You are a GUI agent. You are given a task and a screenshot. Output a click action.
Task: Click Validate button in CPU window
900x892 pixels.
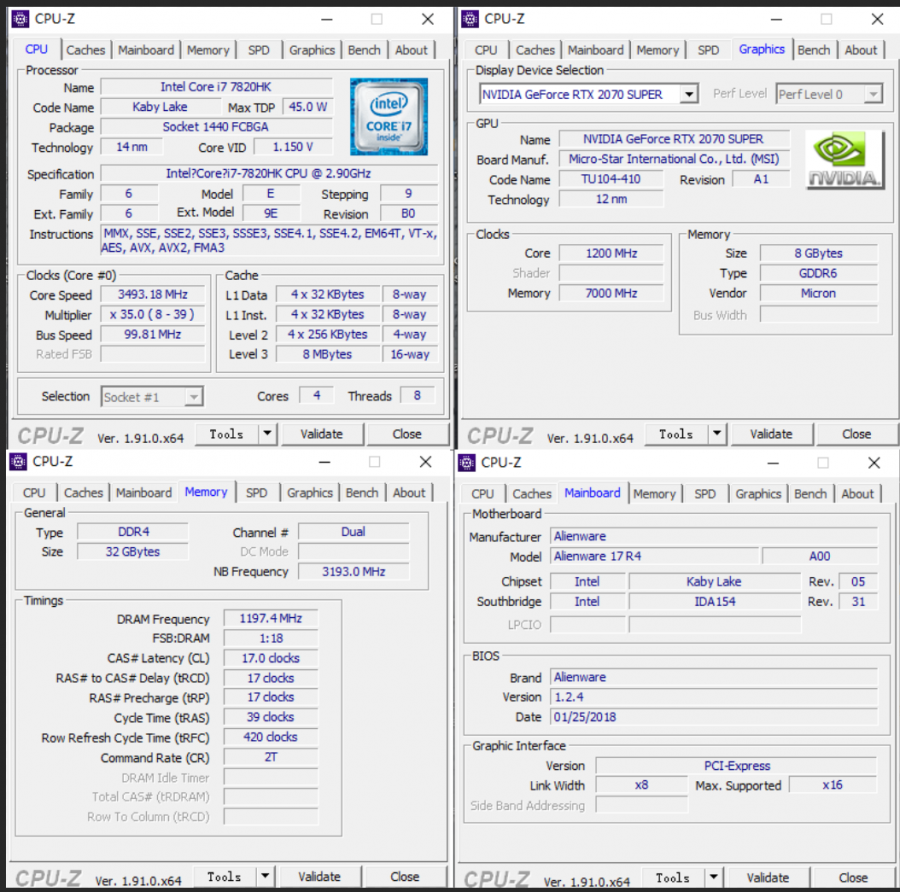[x=322, y=434]
